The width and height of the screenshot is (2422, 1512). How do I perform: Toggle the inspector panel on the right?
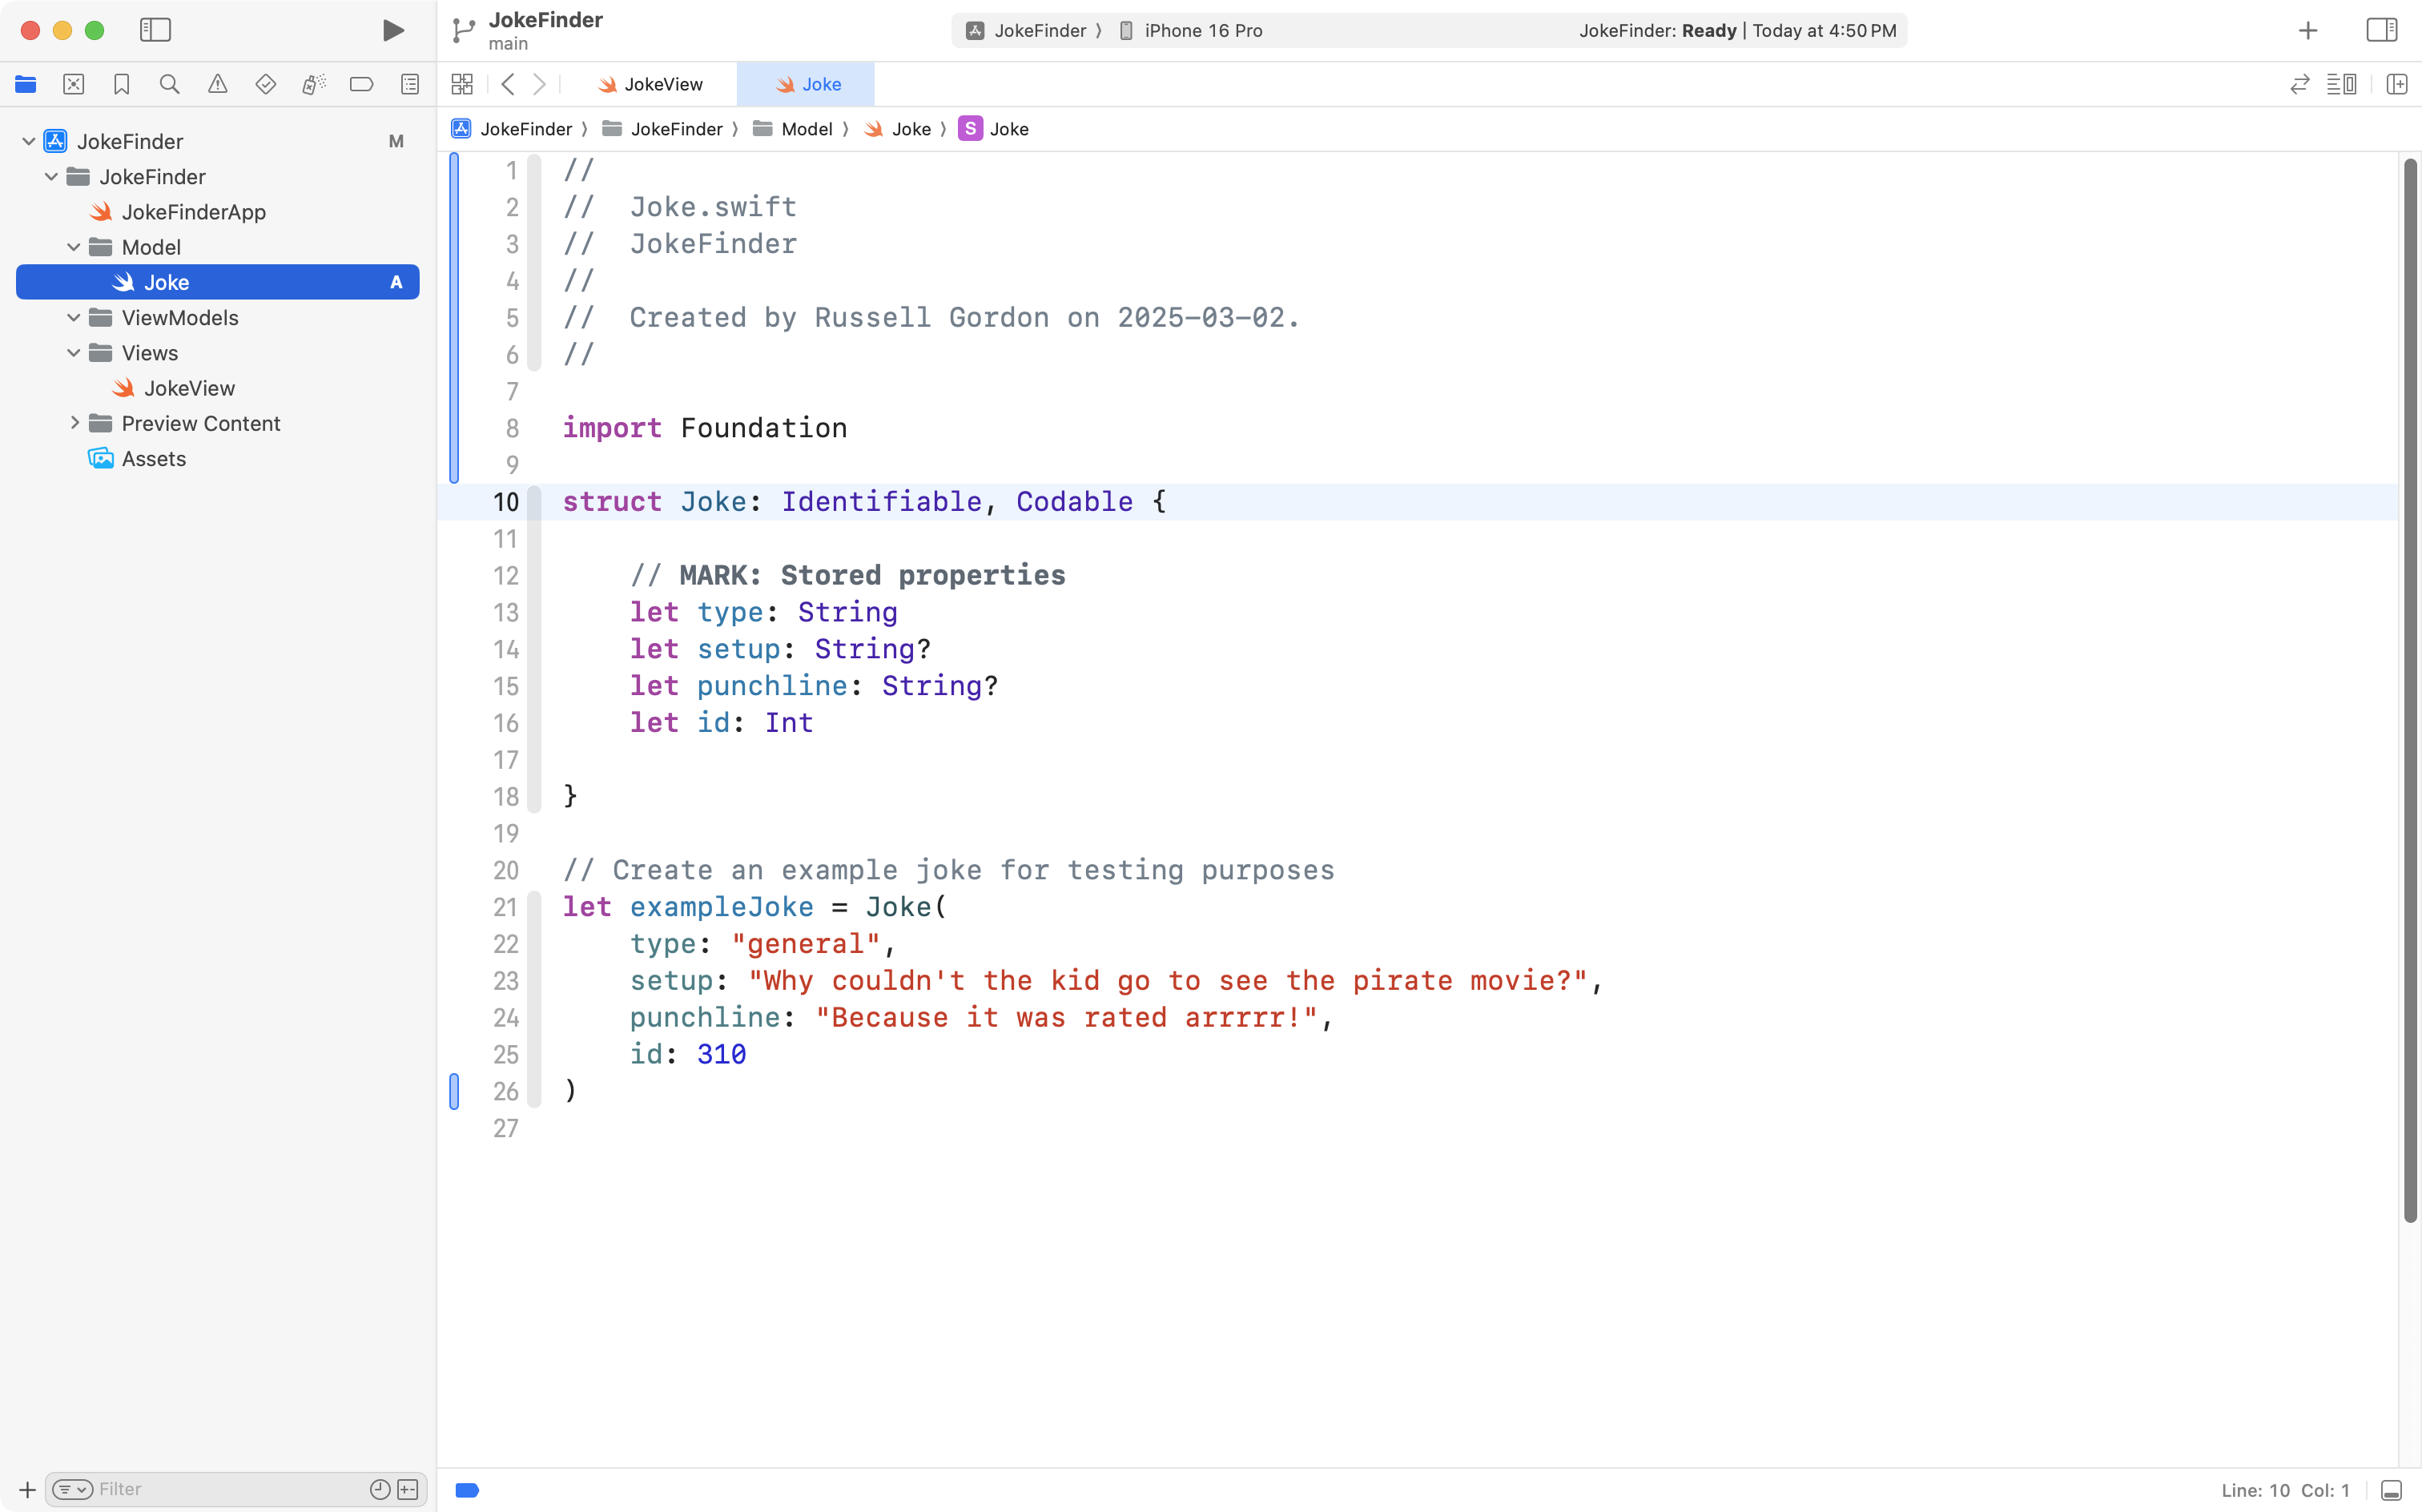tap(2381, 30)
